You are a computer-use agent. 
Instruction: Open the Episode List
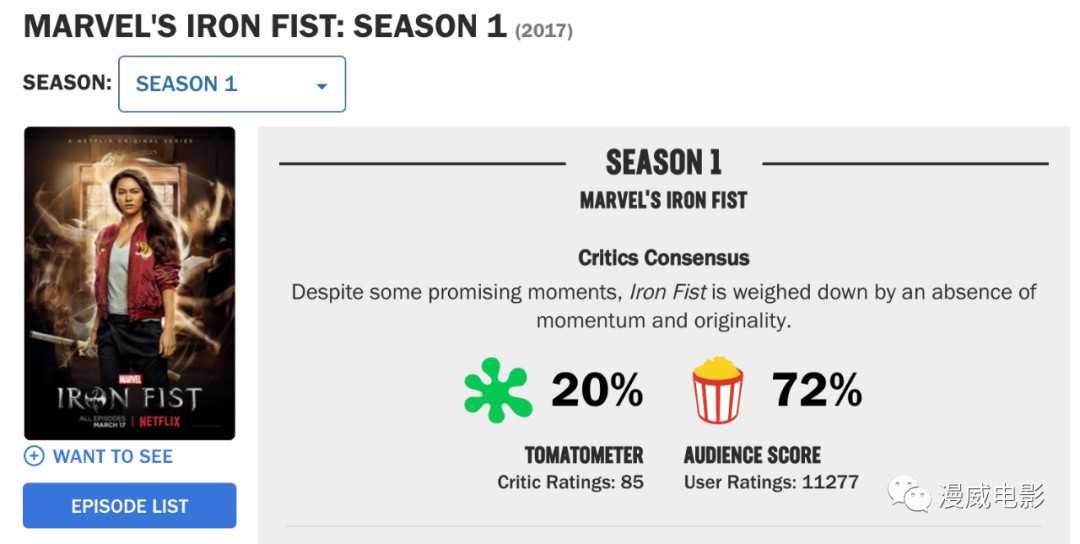click(x=130, y=506)
